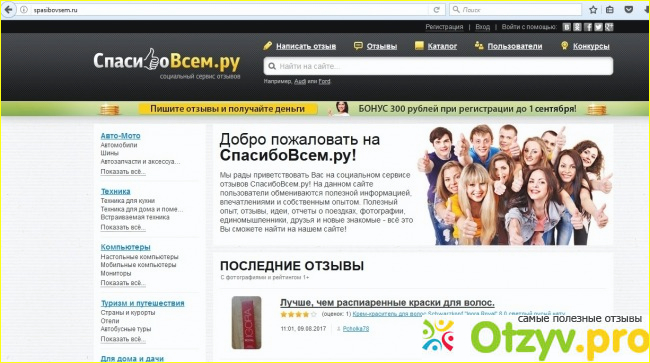Screen dimensions: 650x363
Task: Open the Мониторы subcategory
Action: point(116,273)
